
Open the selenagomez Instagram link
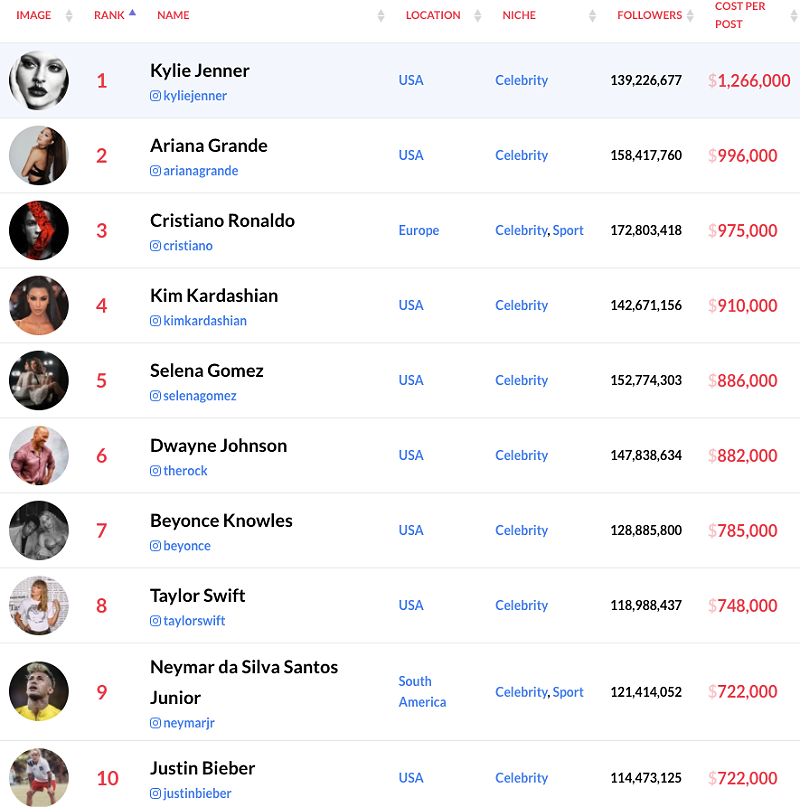coord(200,396)
